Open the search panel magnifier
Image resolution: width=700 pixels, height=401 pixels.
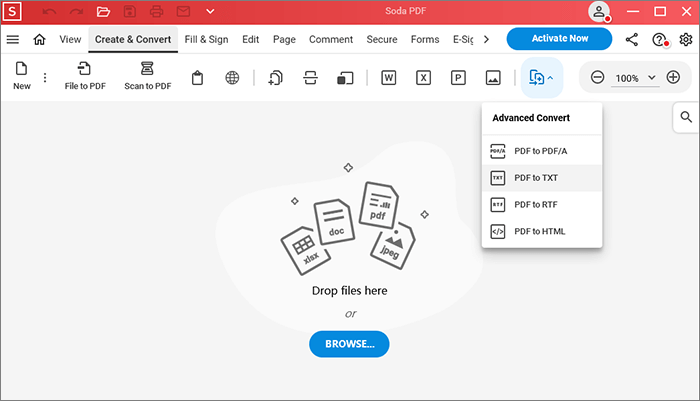point(686,117)
